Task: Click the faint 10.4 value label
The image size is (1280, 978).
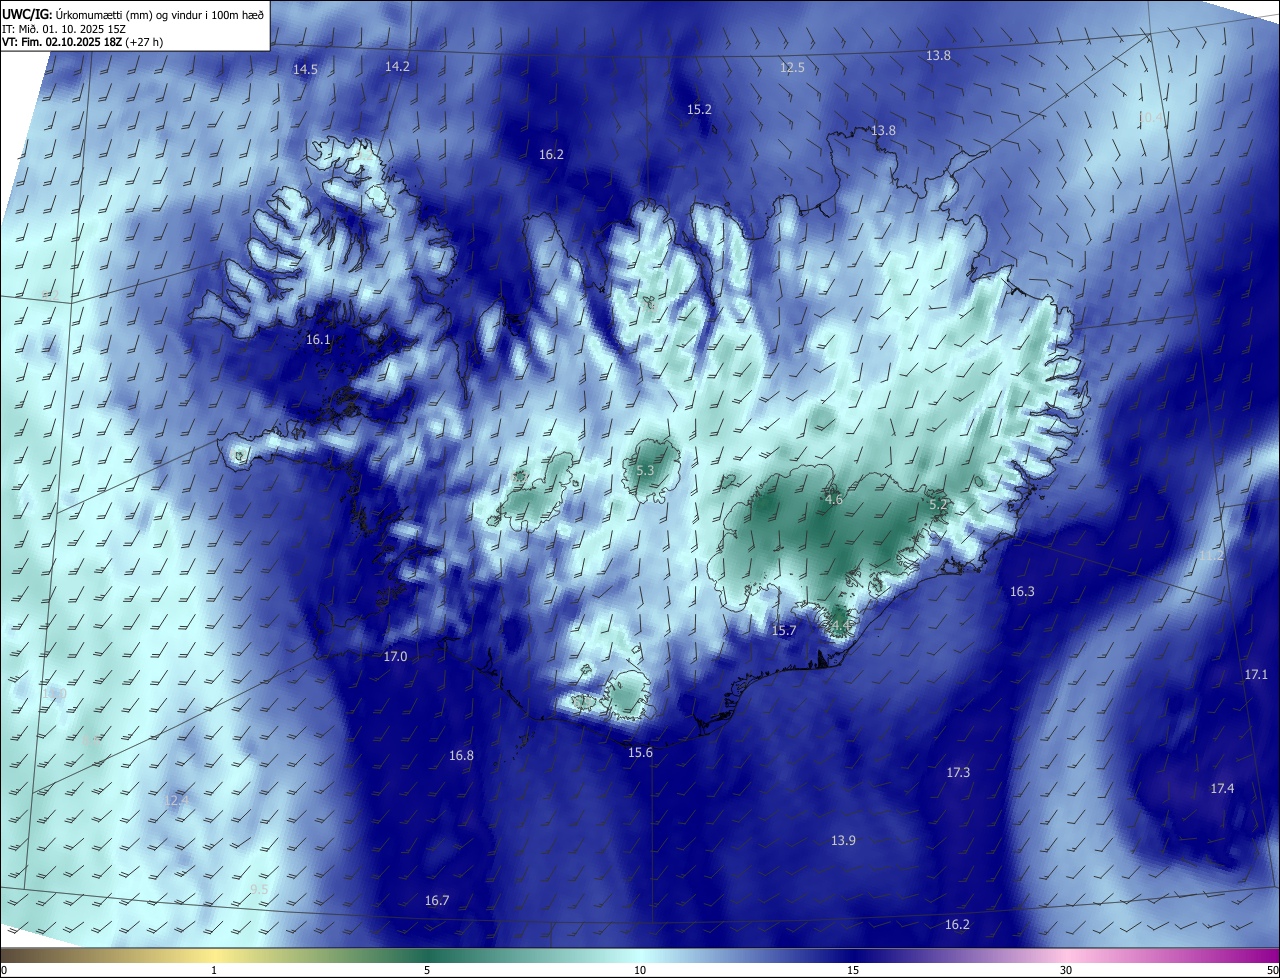Action: click(x=1152, y=117)
